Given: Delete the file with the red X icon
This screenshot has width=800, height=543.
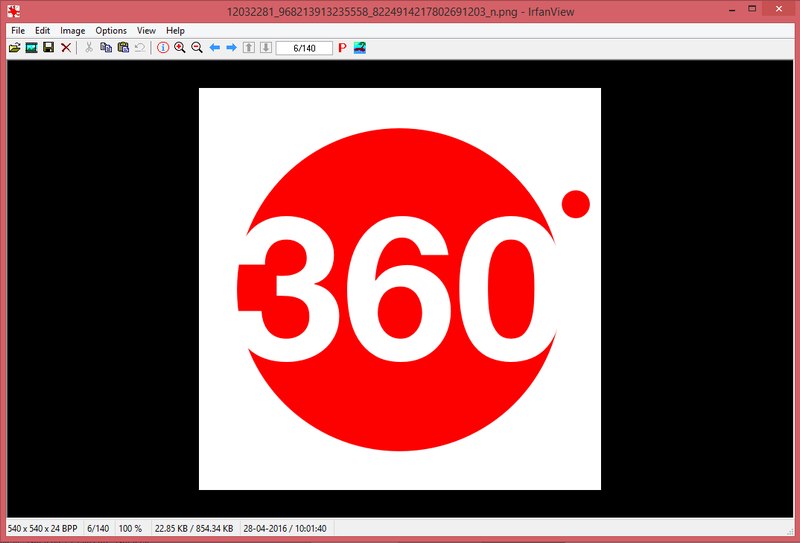Looking at the screenshot, I should pos(66,48).
